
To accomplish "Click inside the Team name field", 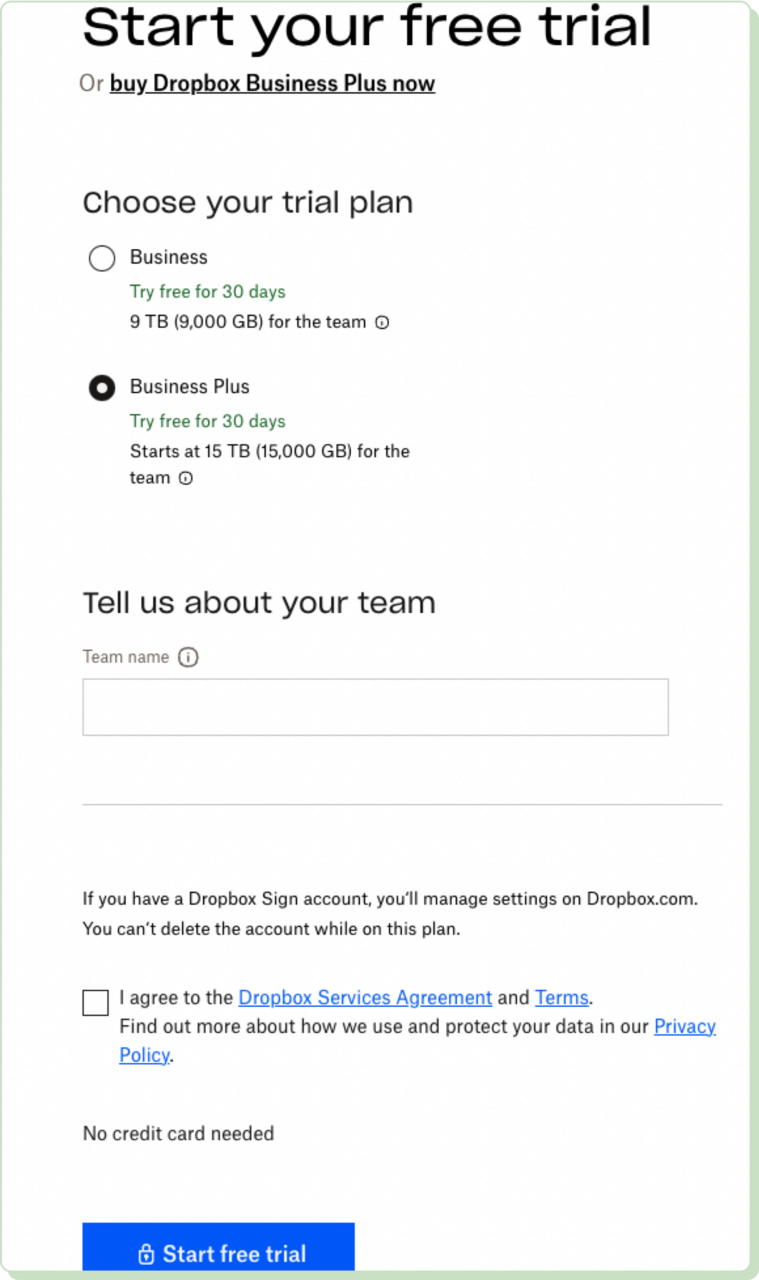I will pos(375,706).
